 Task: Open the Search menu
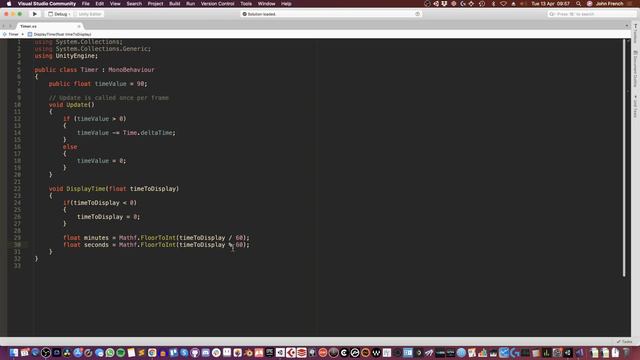pos(134,4)
